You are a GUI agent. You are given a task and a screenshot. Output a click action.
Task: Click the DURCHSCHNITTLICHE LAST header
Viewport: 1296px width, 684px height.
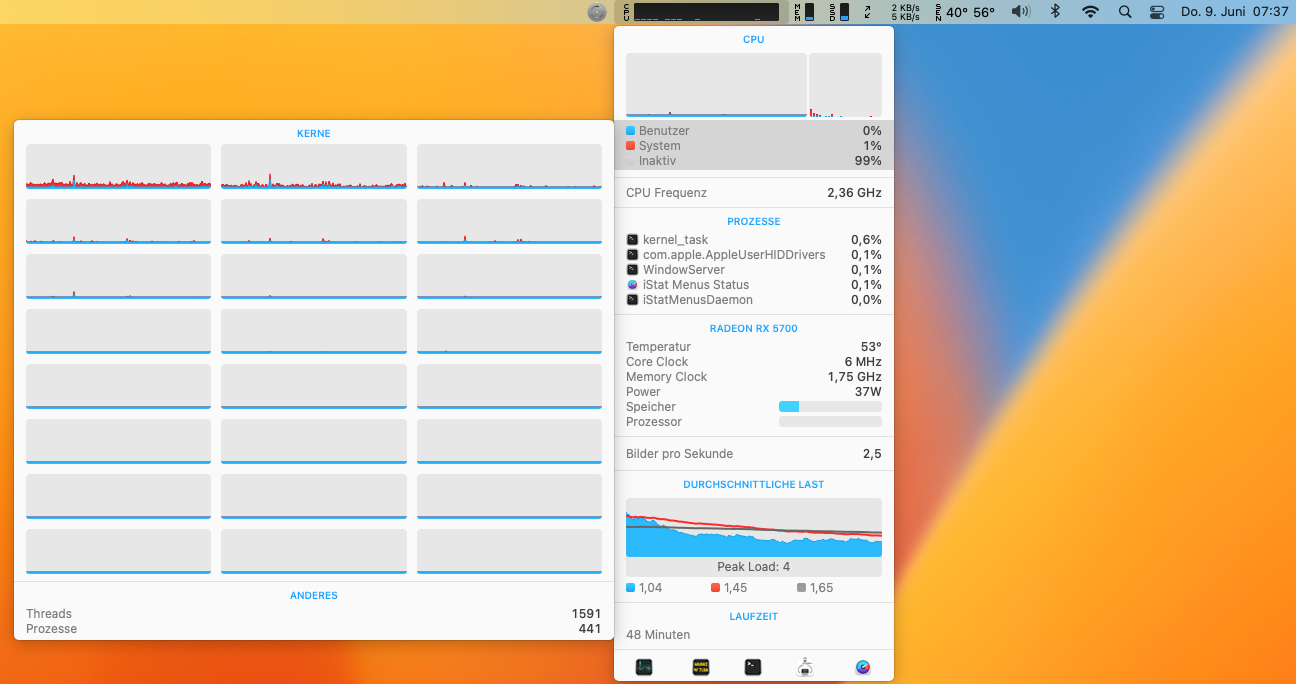pyautogui.click(x=754, y=485)
